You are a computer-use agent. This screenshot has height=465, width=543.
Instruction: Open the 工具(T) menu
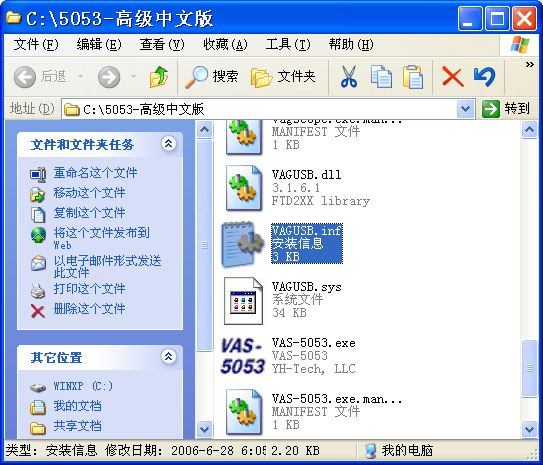(x=288, y=44)
